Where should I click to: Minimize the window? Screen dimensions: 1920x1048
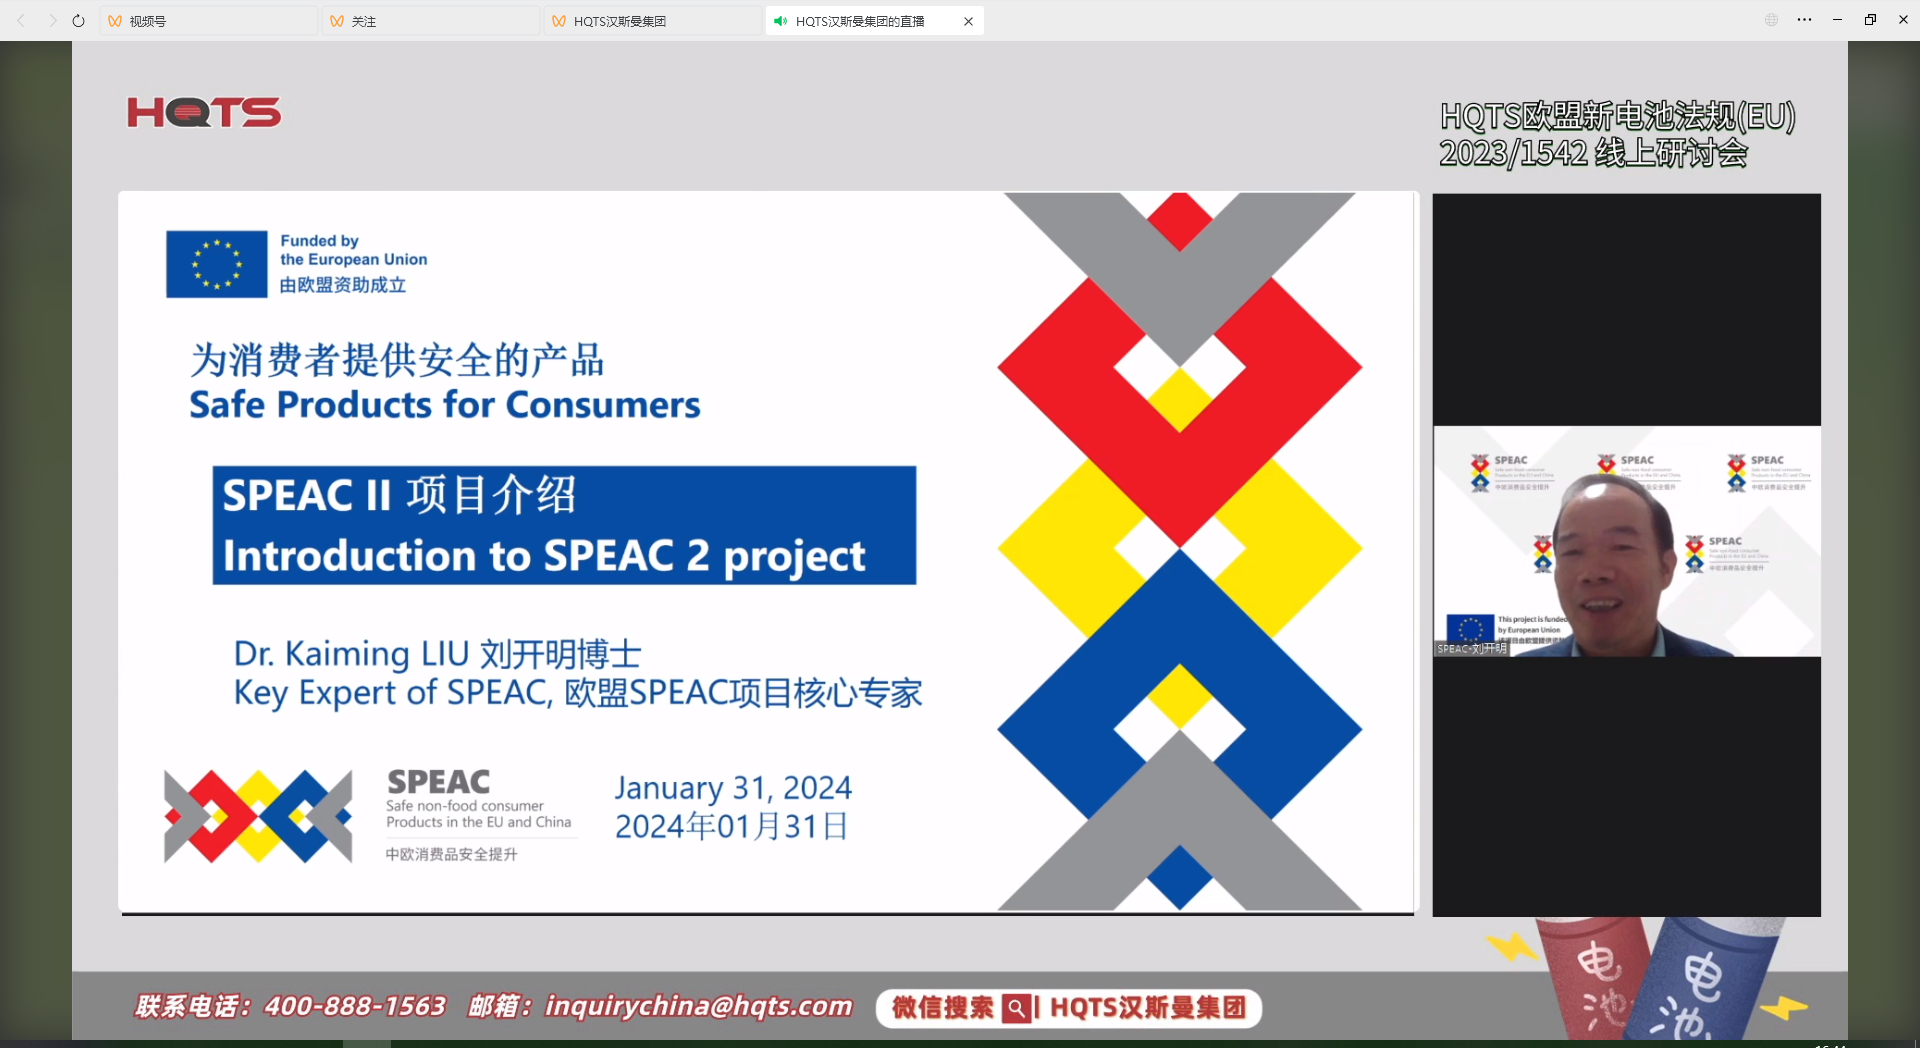point(1837,20)
